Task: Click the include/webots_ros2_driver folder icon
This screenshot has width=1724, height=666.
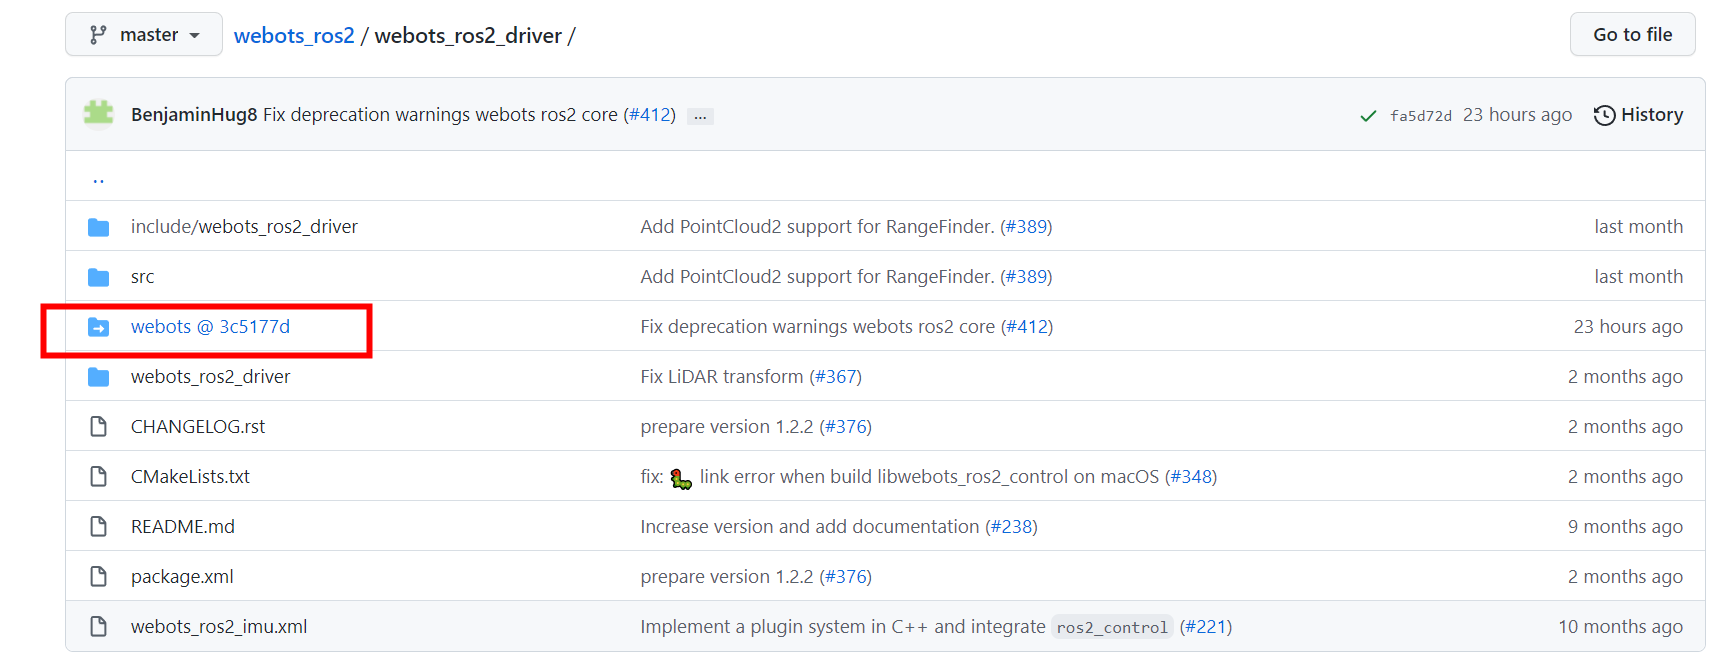Action: (x=98, y=227)
